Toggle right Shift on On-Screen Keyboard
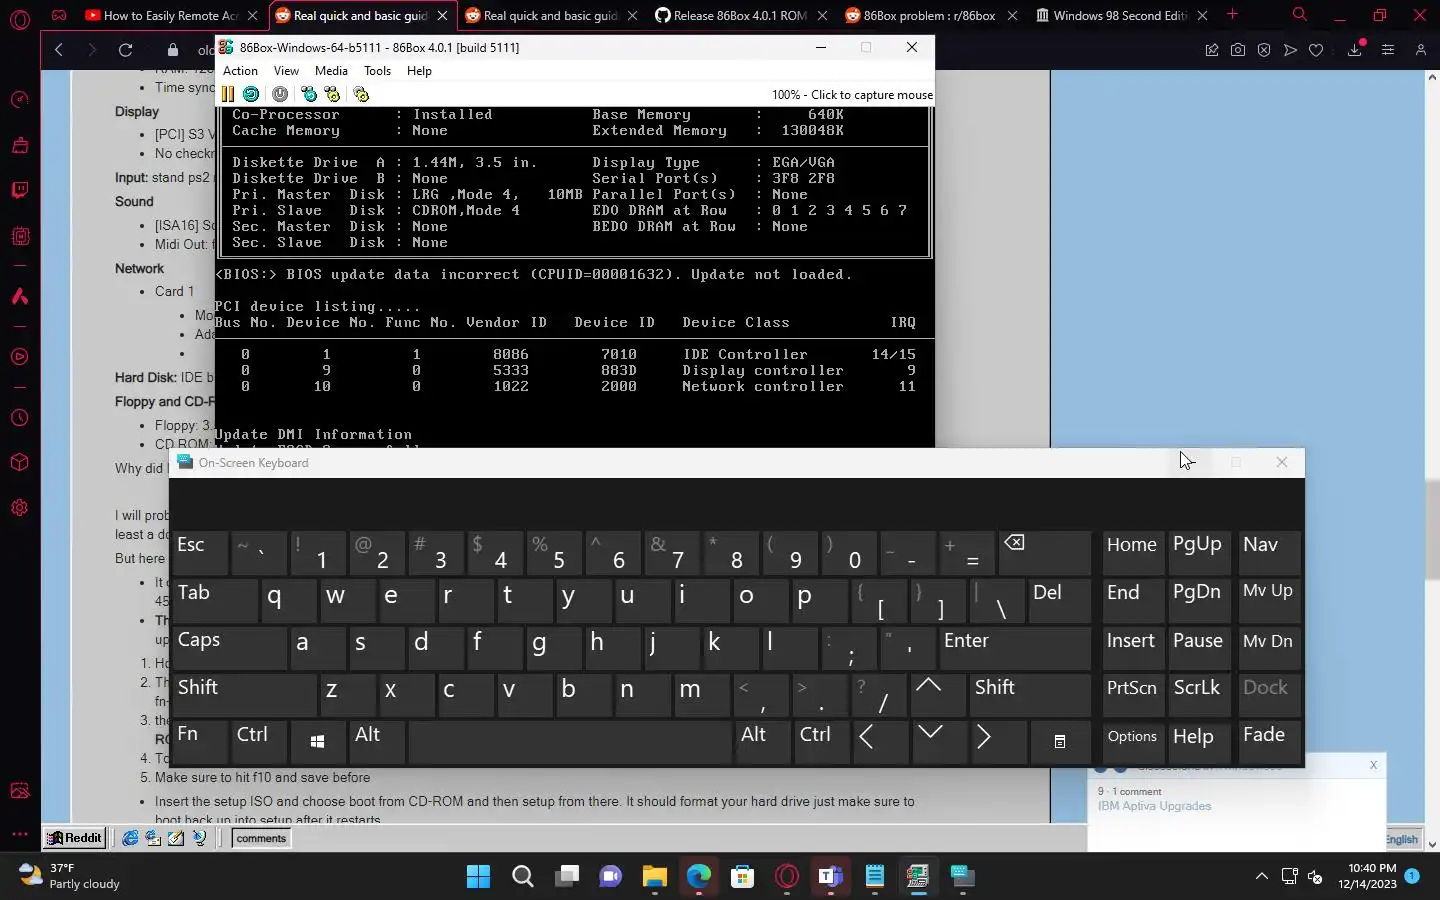 click(1030, 695)
